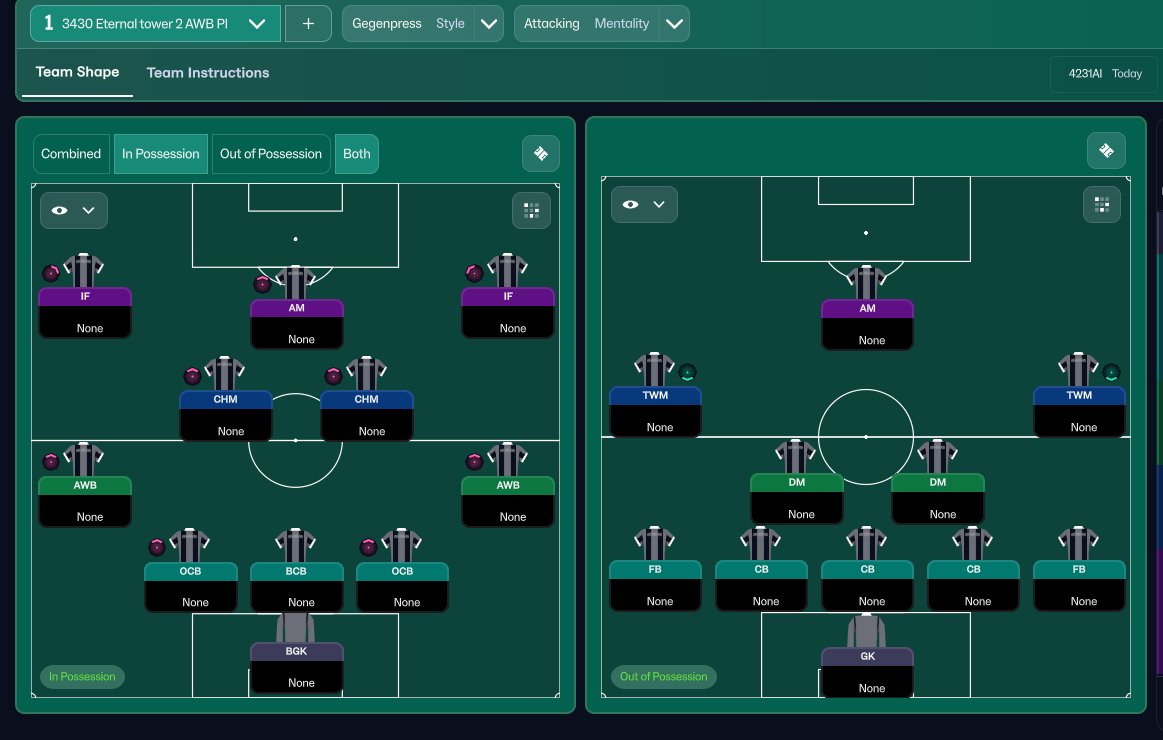Toggle the Combined view
The image size is (1163, 740).
(71, 153)
